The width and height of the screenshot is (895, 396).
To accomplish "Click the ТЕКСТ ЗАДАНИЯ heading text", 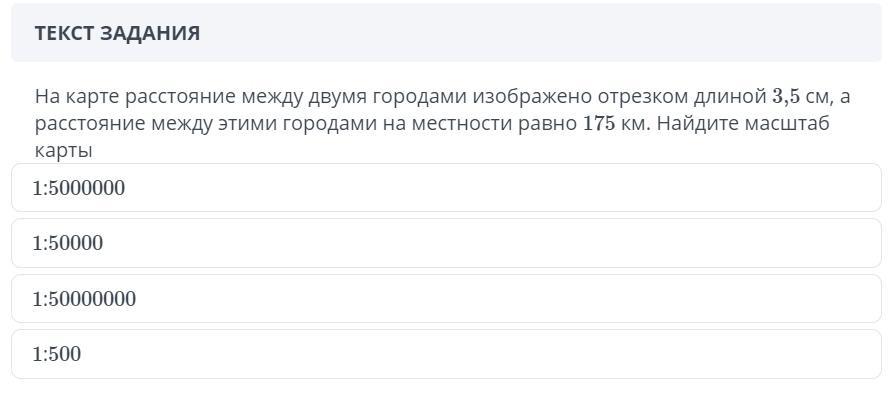I will coord(117,33).
